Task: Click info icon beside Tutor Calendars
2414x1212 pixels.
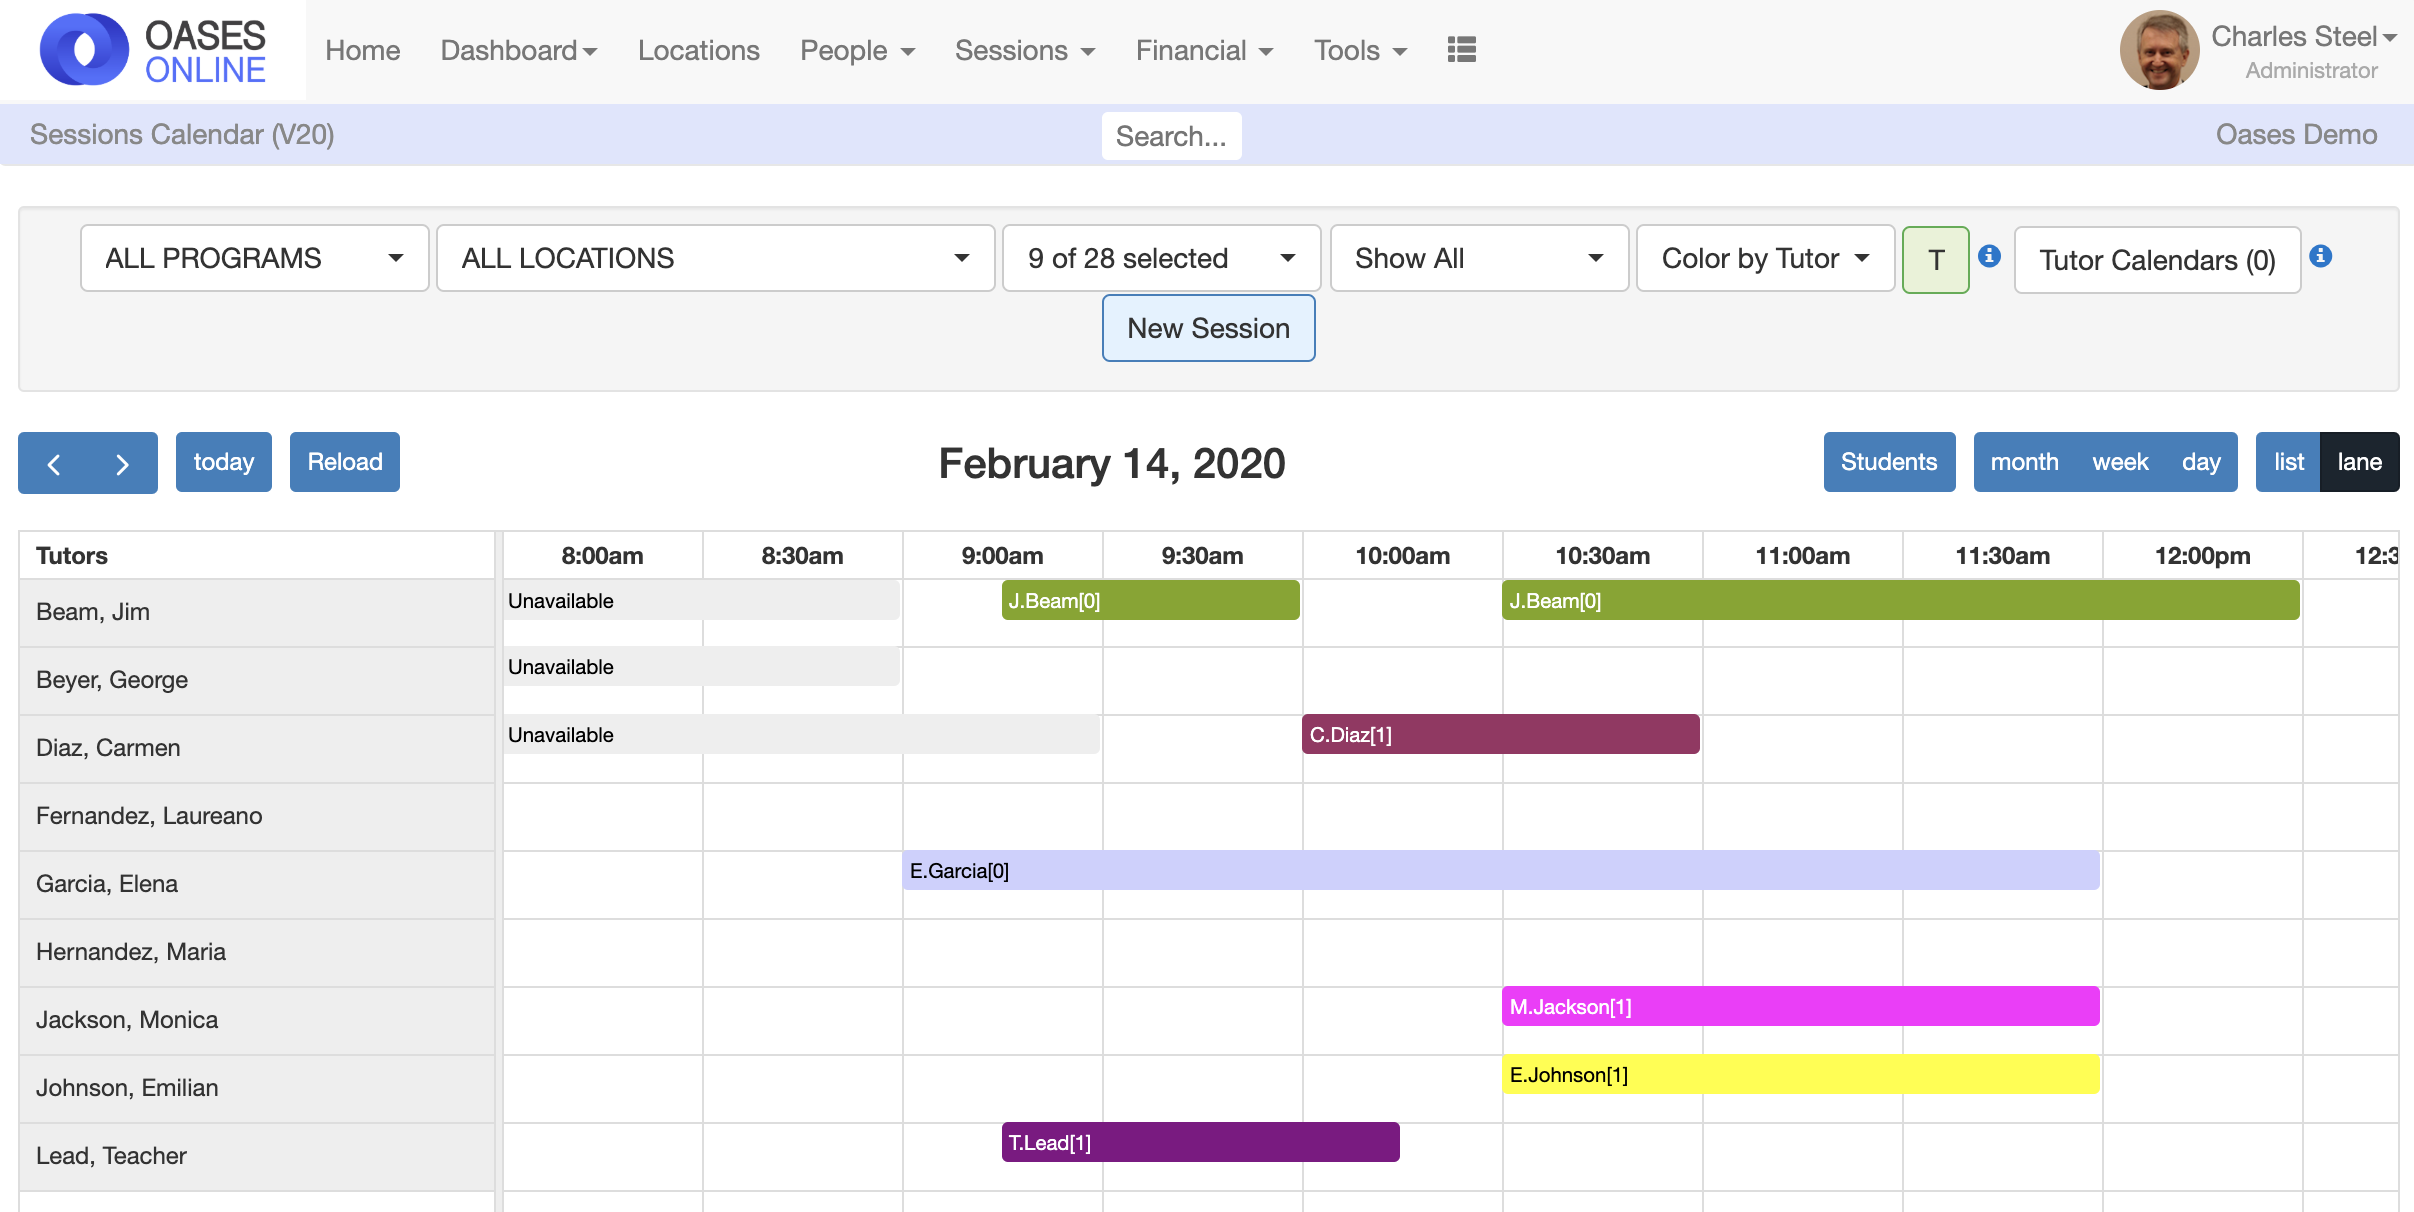Action: pos(2321,256)
